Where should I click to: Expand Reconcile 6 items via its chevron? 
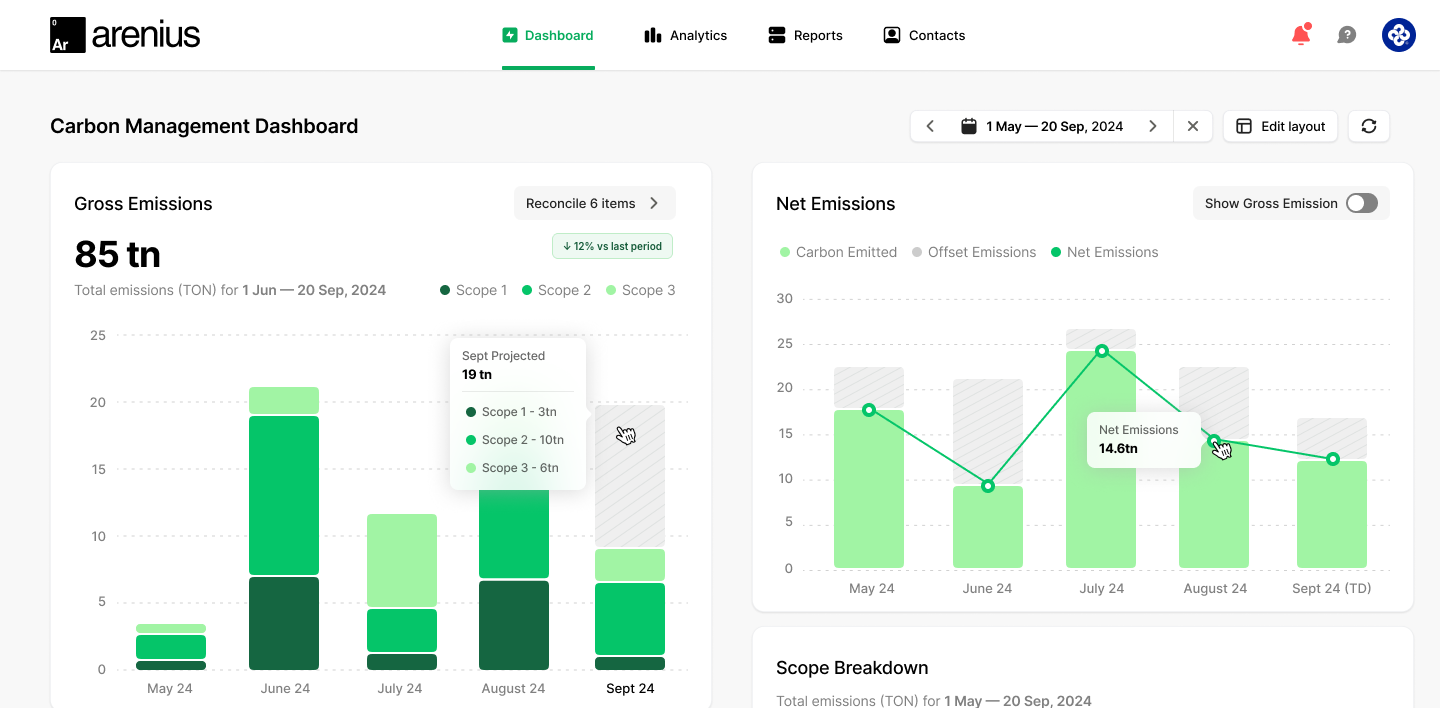click(x=655, y=202)
